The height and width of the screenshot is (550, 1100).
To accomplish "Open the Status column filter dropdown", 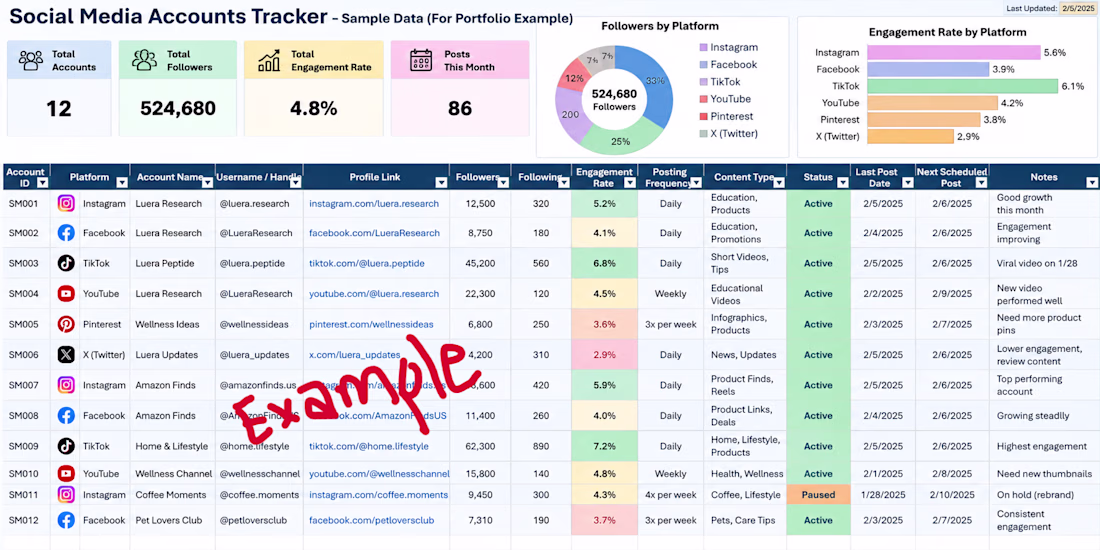I will point(843,182).
